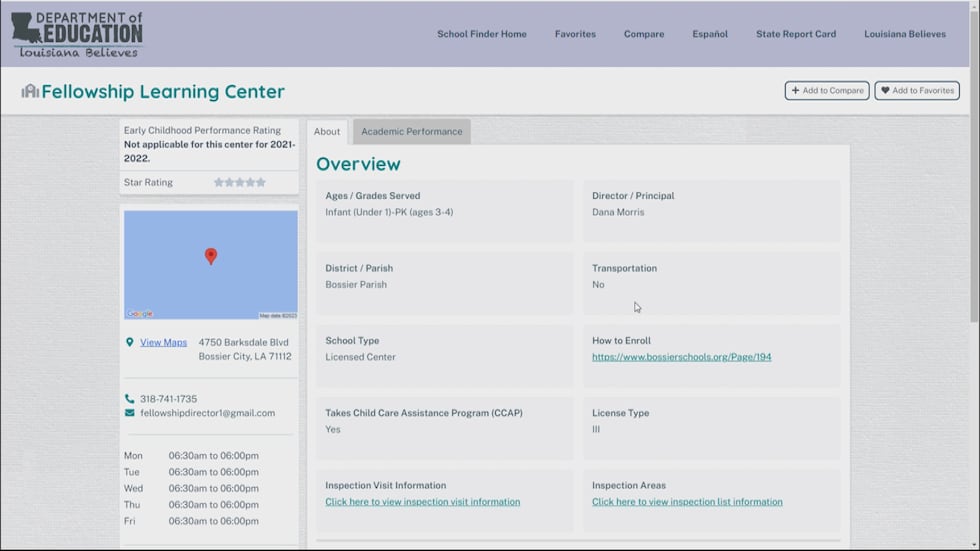Open State Report Card
980x551 pixels.
coord(796,34)
